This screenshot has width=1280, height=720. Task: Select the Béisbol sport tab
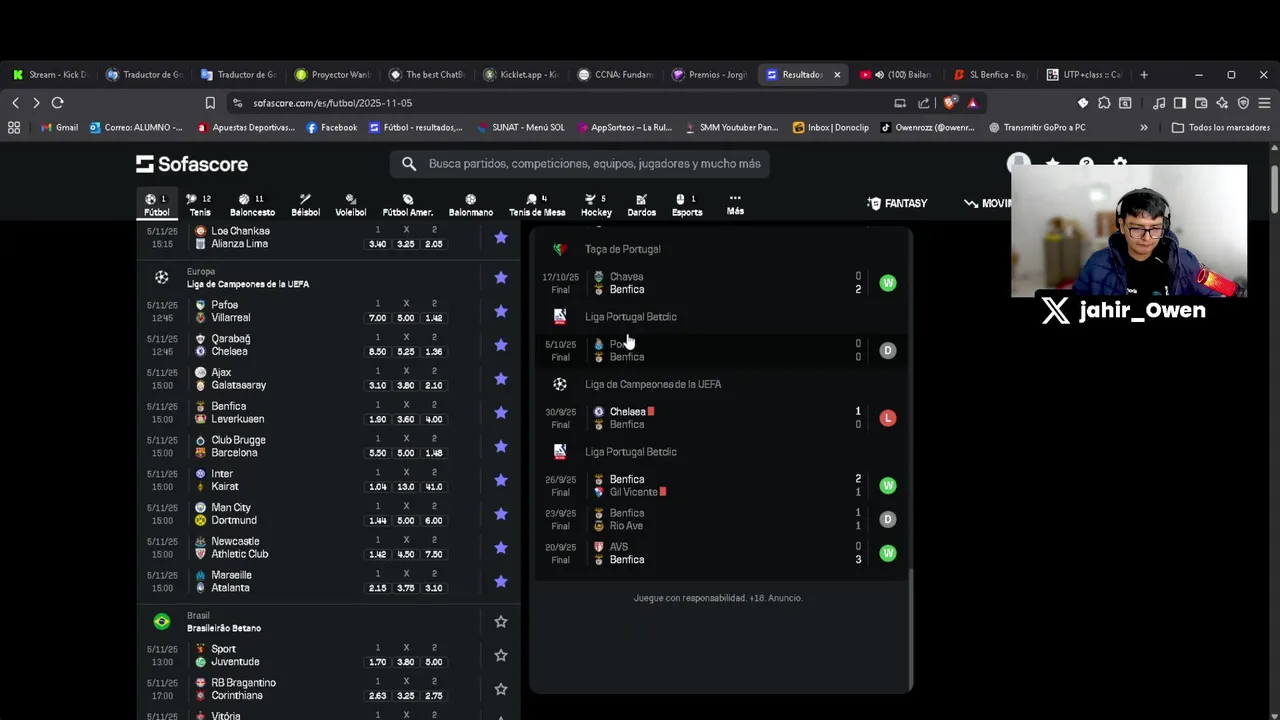(x=305, y=205)
